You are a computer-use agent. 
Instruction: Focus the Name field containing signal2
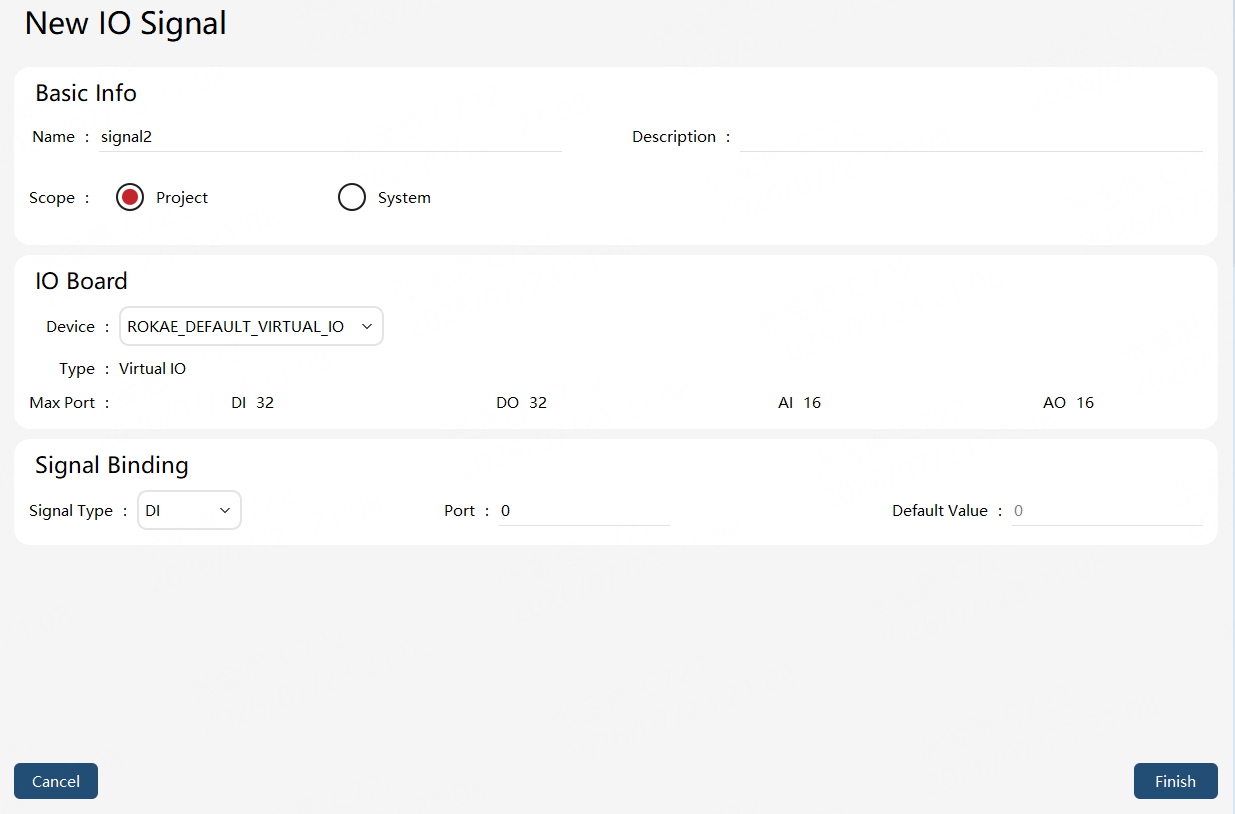(x=330, y=137)
